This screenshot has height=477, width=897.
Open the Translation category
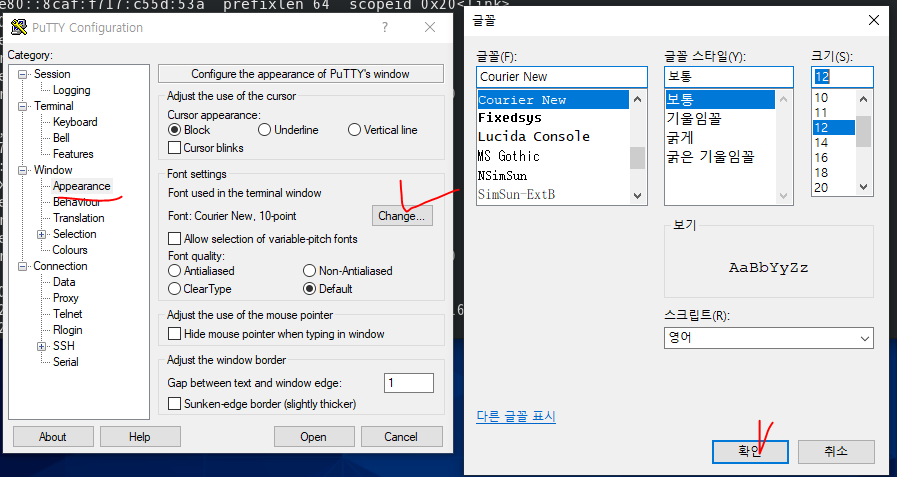(x=79, y=218)
